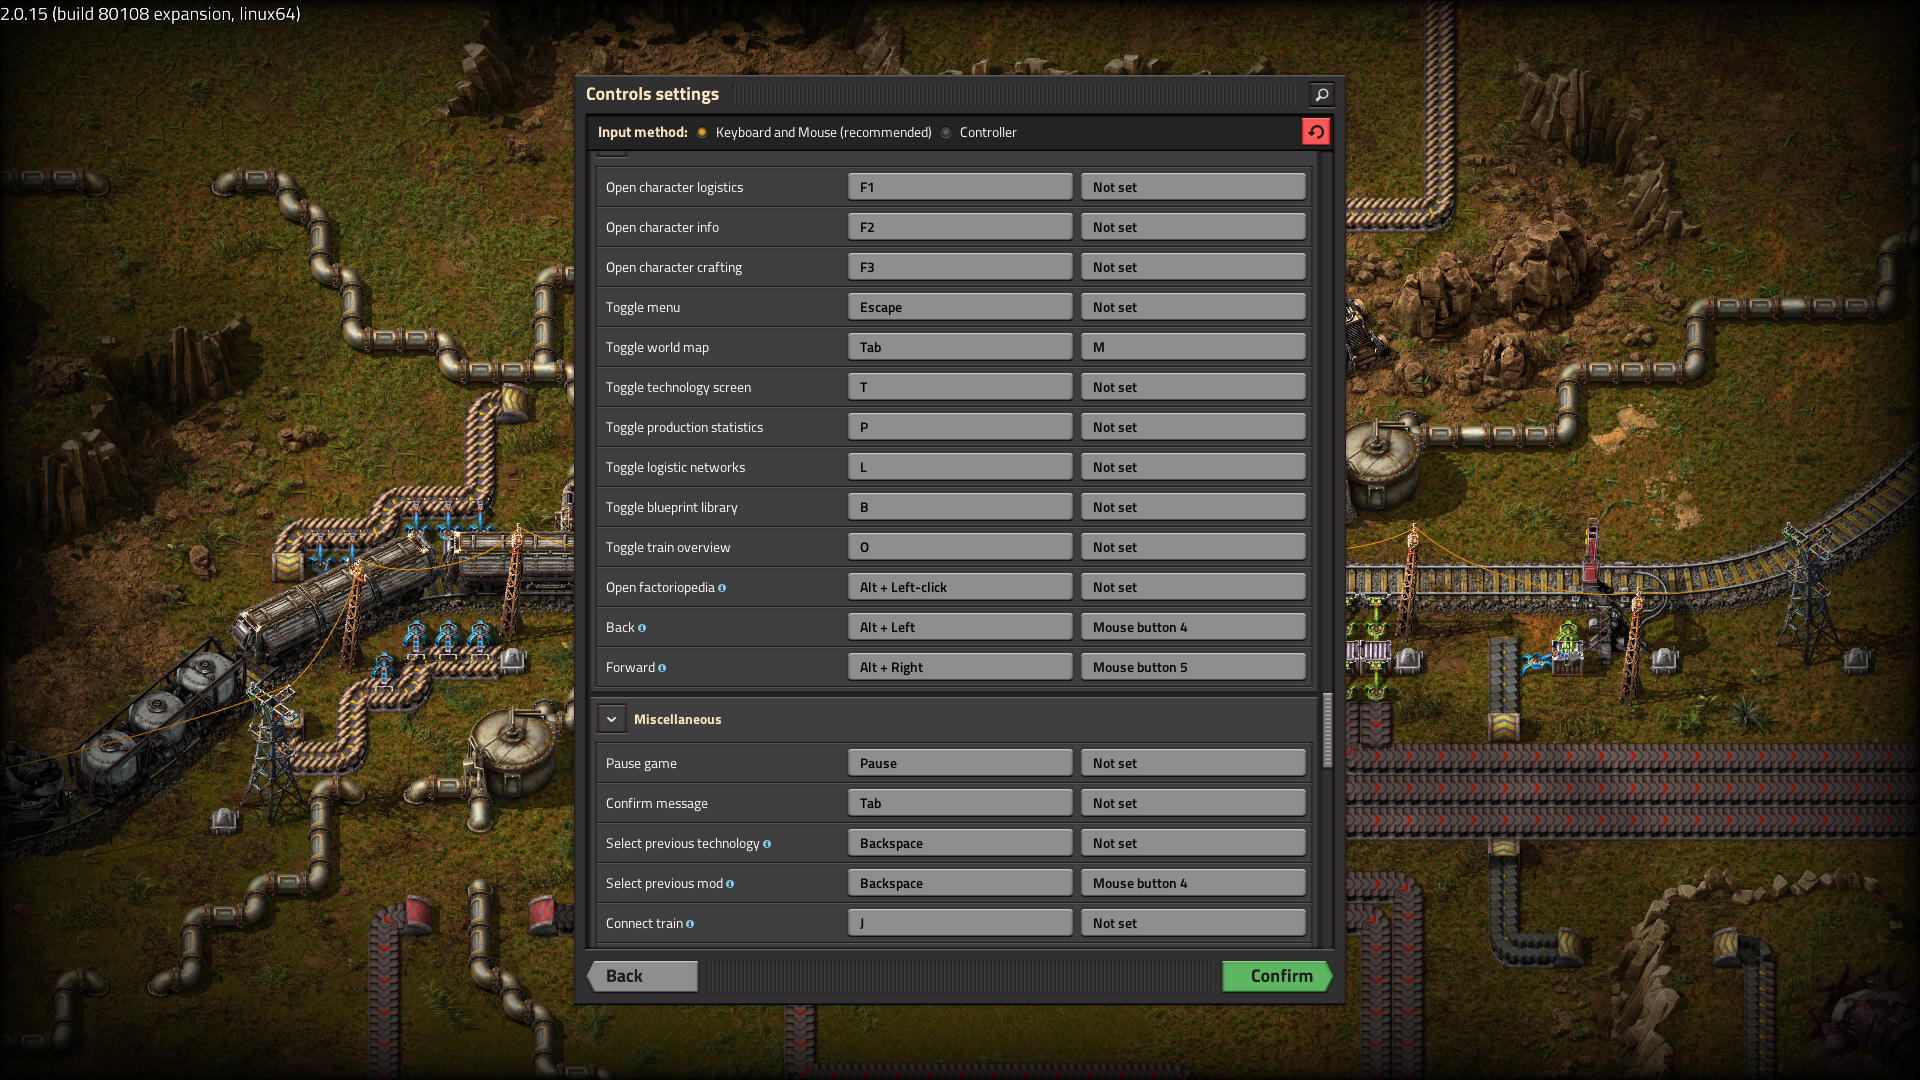Change L binding for Toggle logistic networks
Viewport: 1920px width, 1080px height.
pos(960,467)
